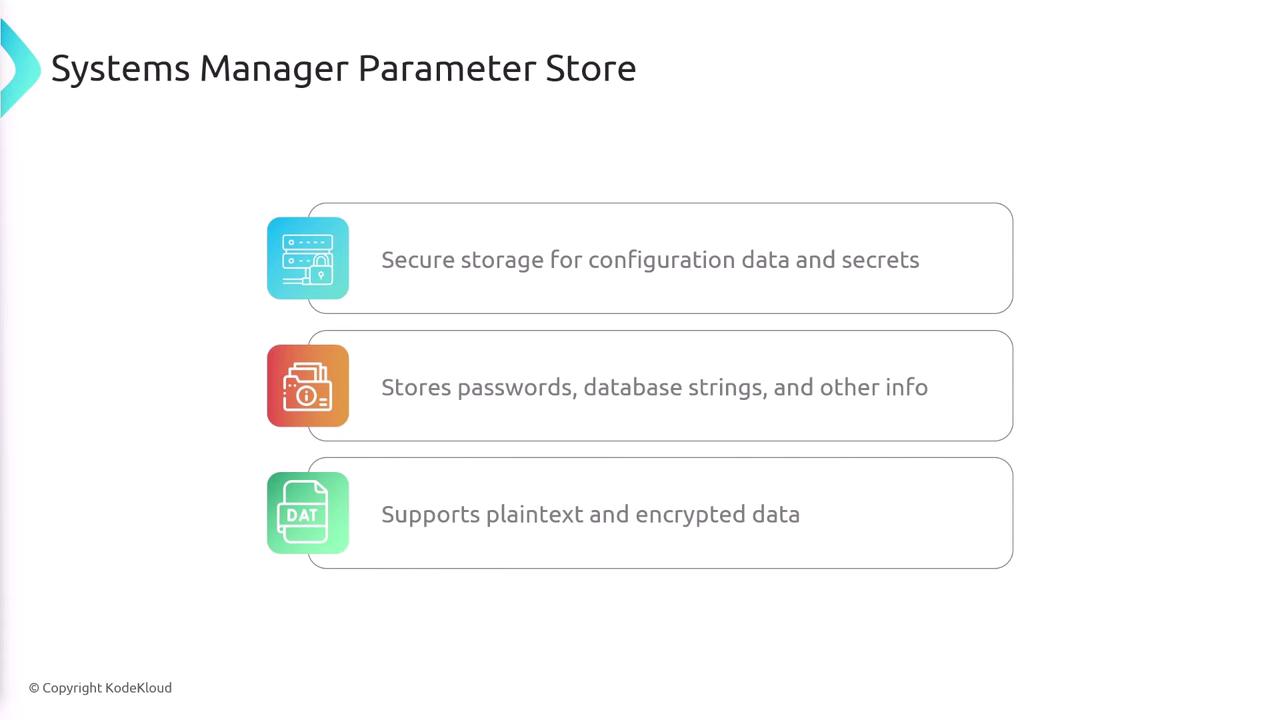
Task: Click the word "database" in second card
Action: [631, 387]
